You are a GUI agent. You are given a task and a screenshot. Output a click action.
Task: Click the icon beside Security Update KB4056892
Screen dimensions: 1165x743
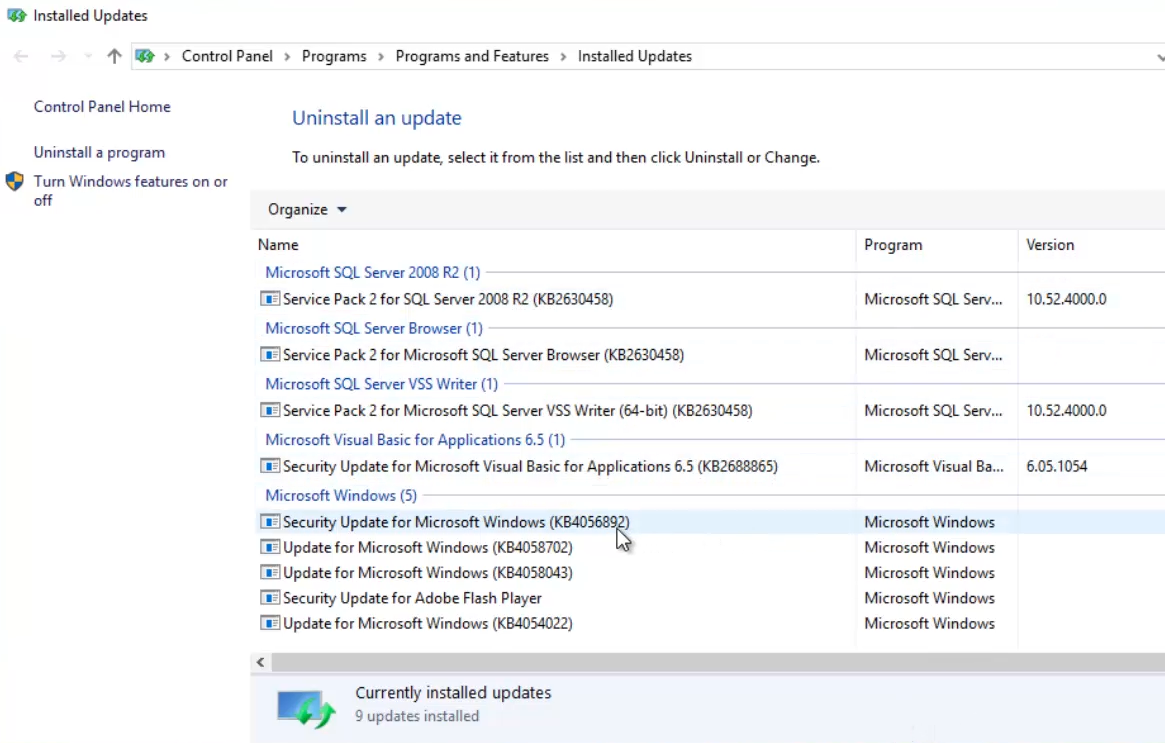(270, 521)
